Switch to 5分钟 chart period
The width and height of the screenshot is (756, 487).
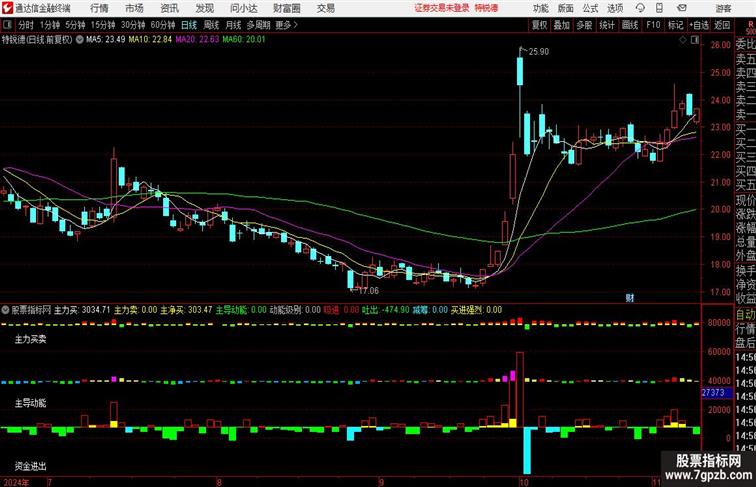tap(75, 25)
